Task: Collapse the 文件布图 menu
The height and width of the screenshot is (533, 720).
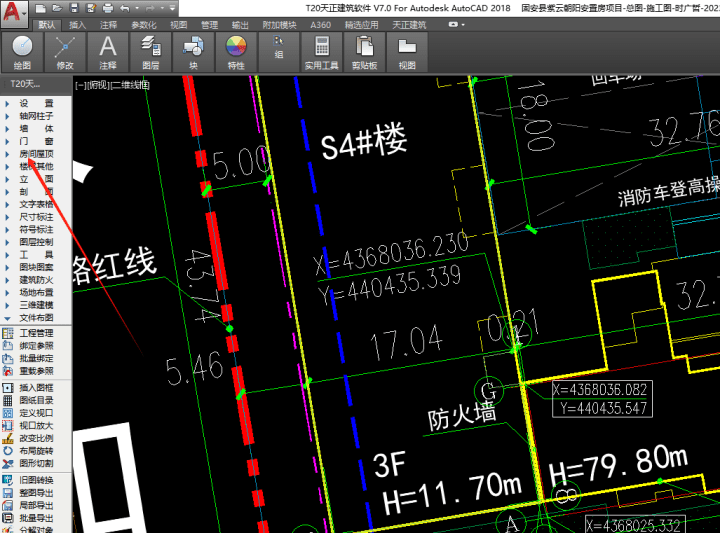Action: click(x=36, y=318)
